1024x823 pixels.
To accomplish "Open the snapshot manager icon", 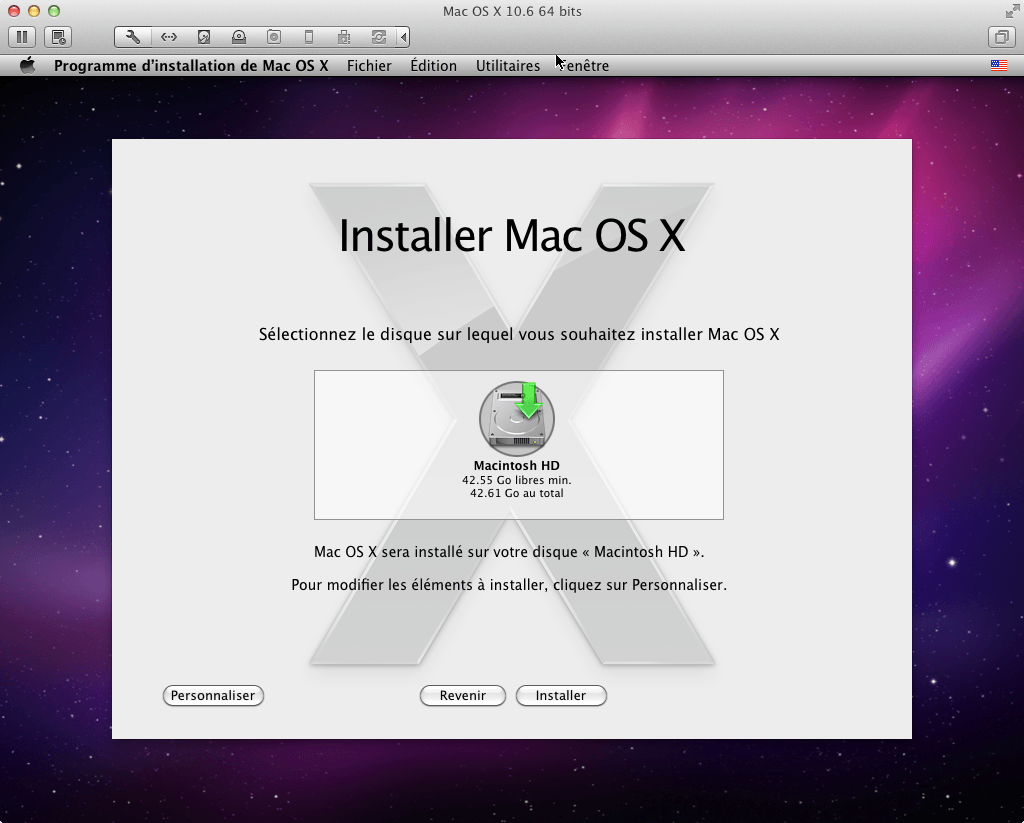I will [58, 37].
